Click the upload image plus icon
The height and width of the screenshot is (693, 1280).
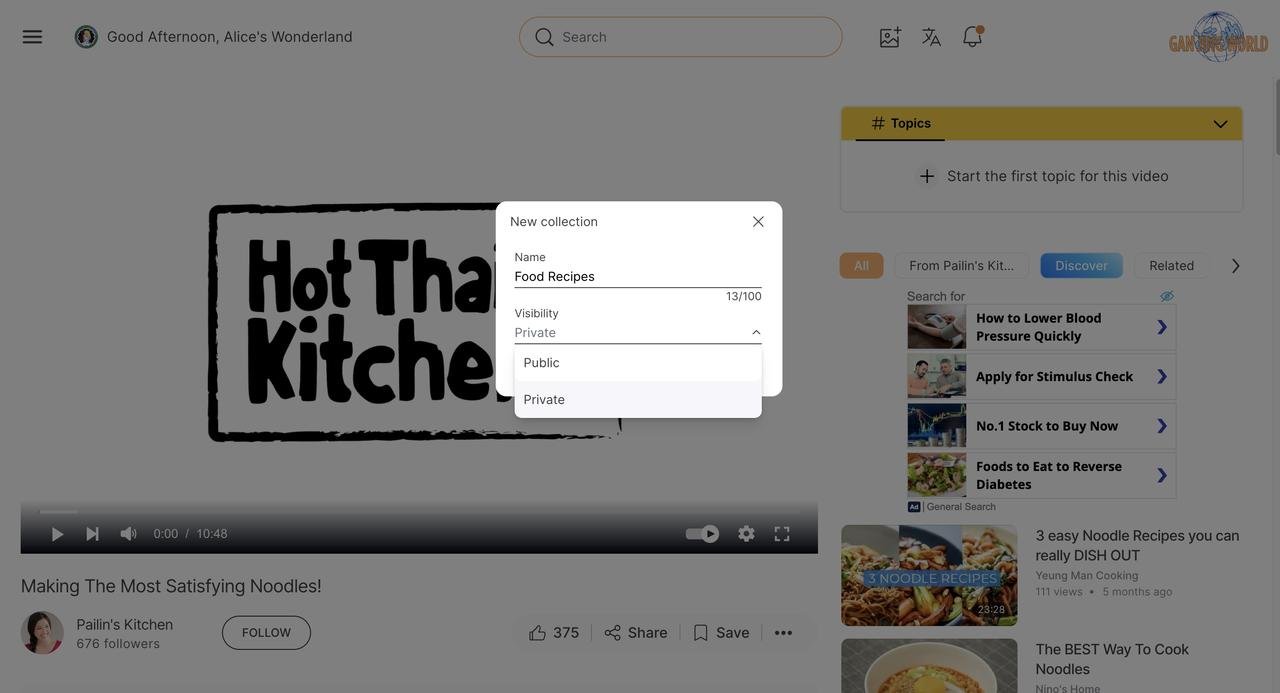[889, 37]
